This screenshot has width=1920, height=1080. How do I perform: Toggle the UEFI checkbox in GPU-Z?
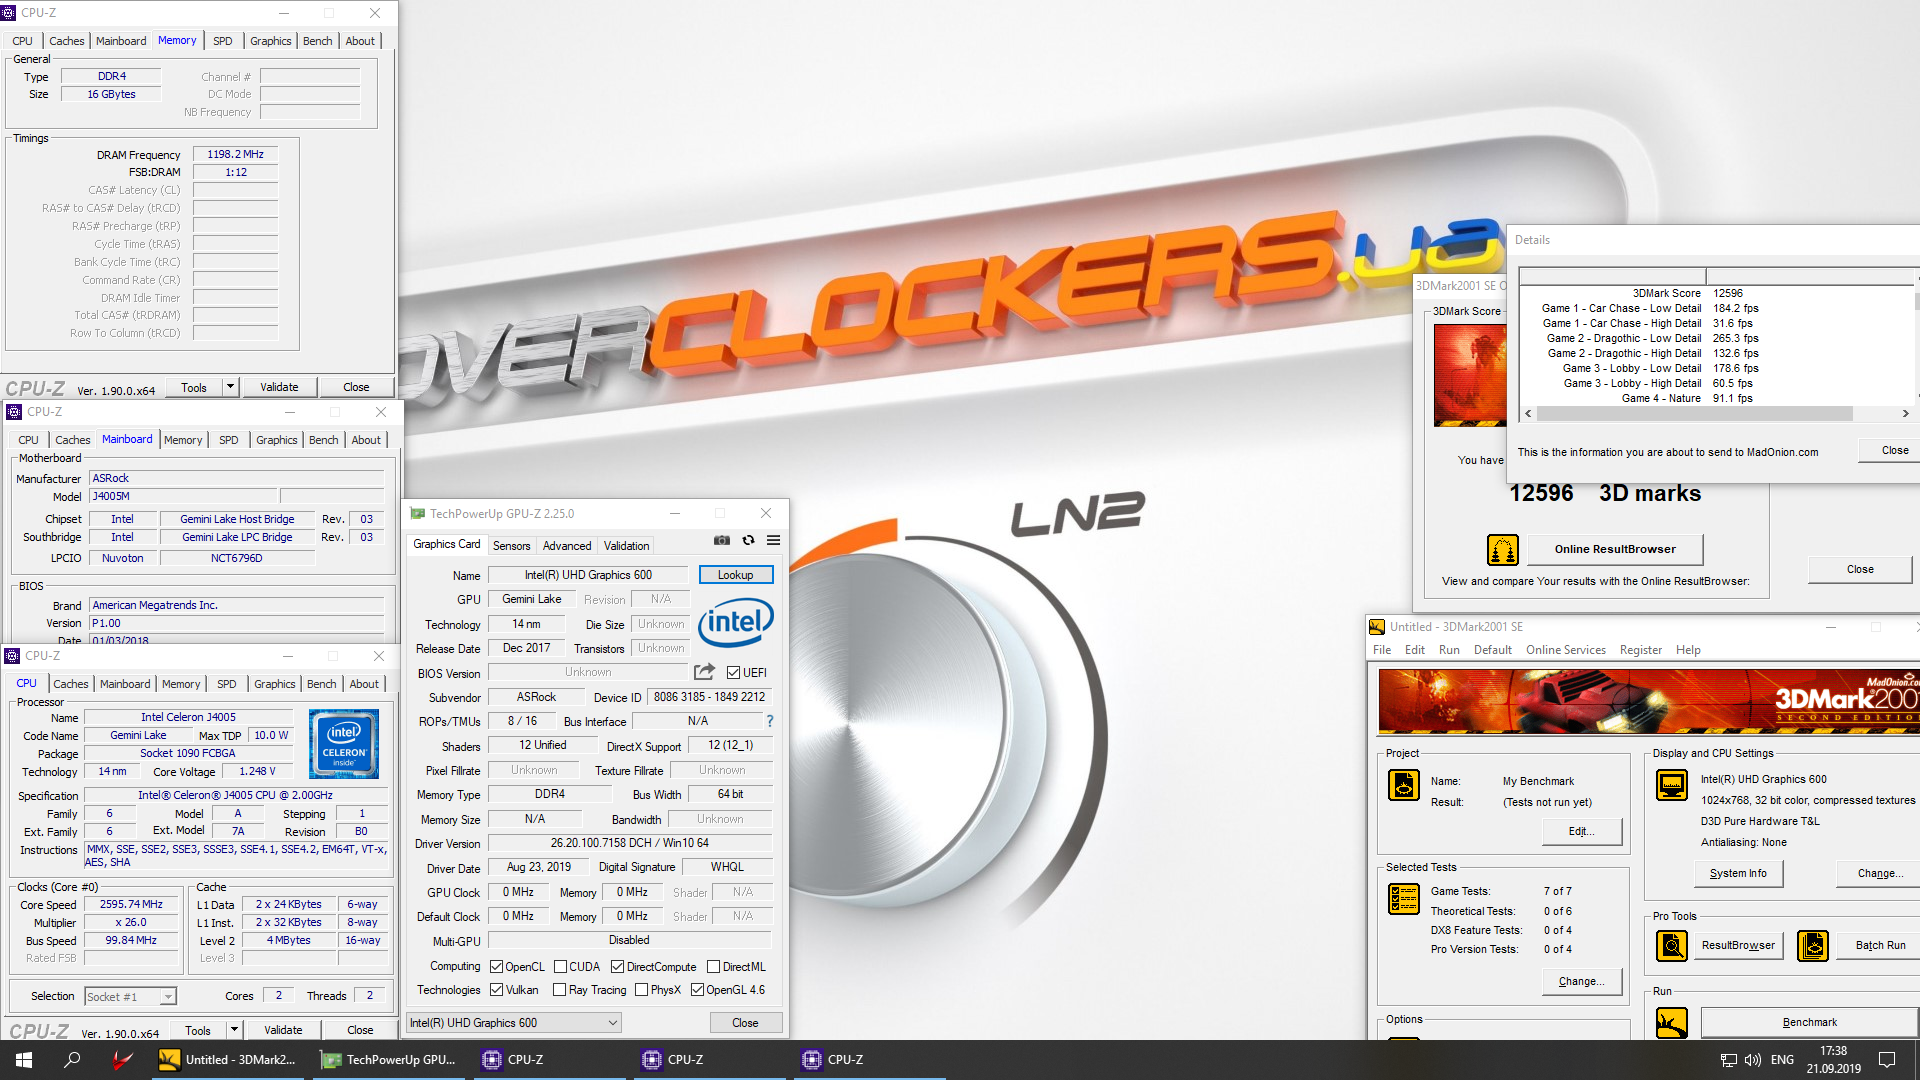(733, 672)
